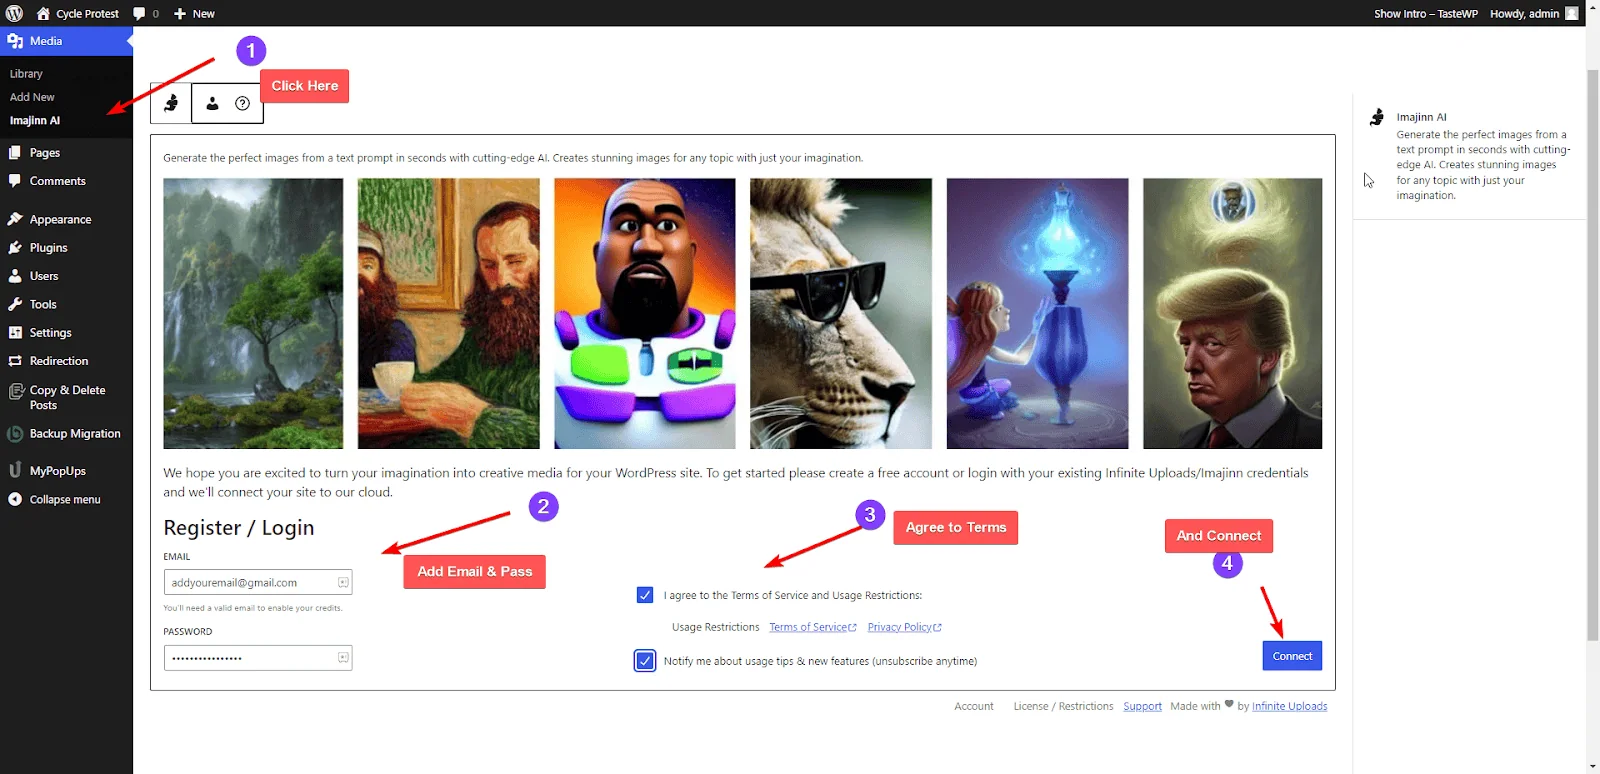Image resolution: width=1600 pixels, height=774 pixels.
Task: Click the WordPress logo icon
Action: tap(14, 13)
